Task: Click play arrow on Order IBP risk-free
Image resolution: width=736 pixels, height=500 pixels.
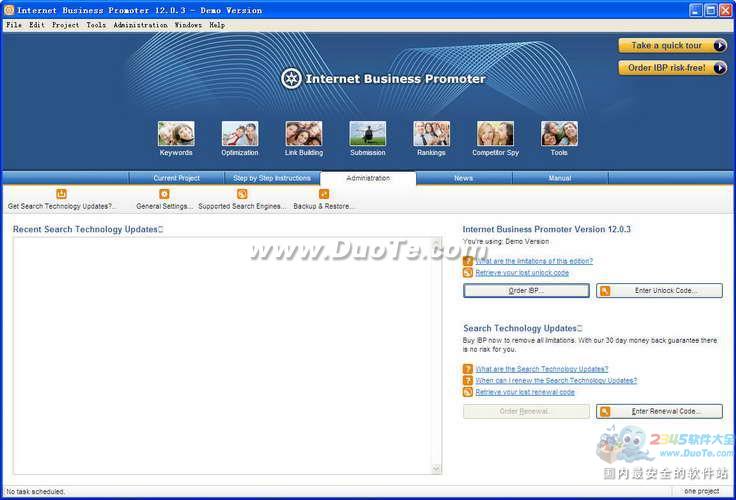Action: (x=719, y=68)
